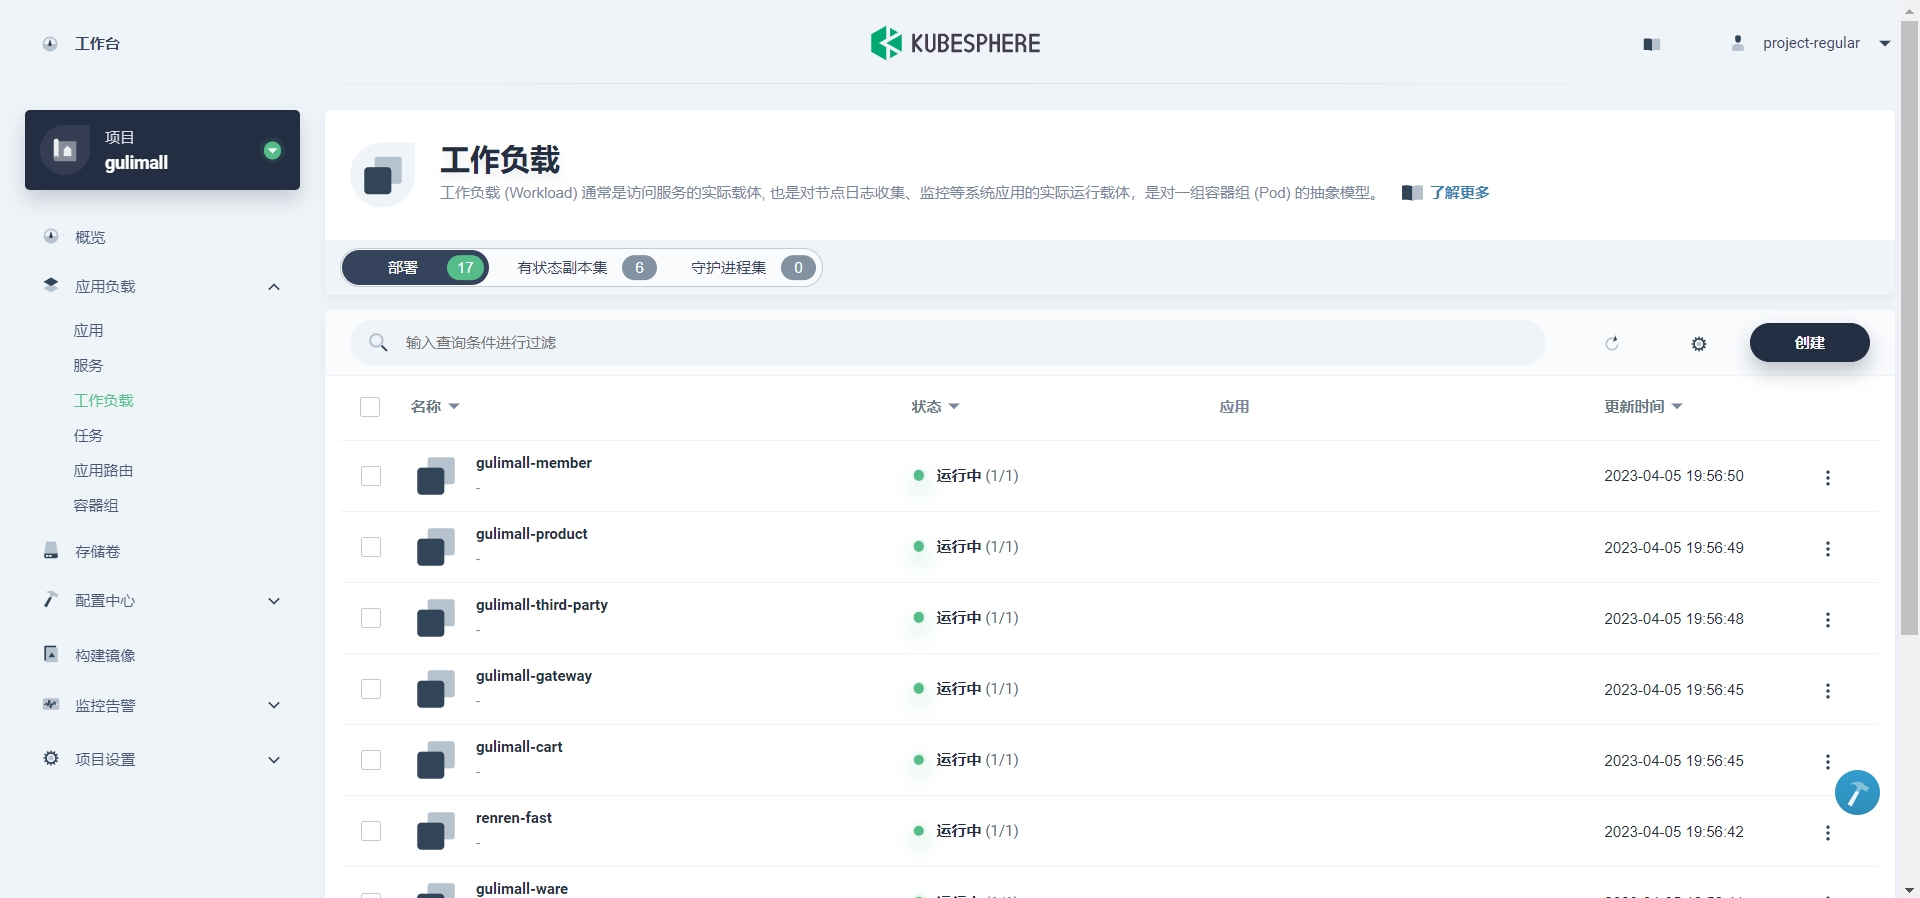Filter by the 状态 column dropdown
This screenshot has width=1920, height=898.
(x=935, y=407)
